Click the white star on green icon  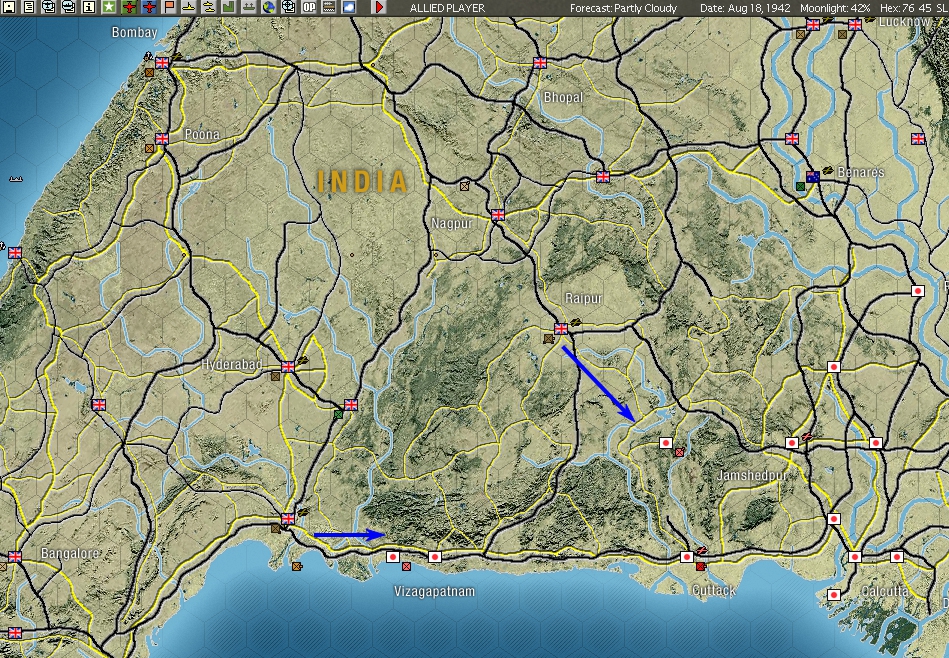click(x=109, y=7)
